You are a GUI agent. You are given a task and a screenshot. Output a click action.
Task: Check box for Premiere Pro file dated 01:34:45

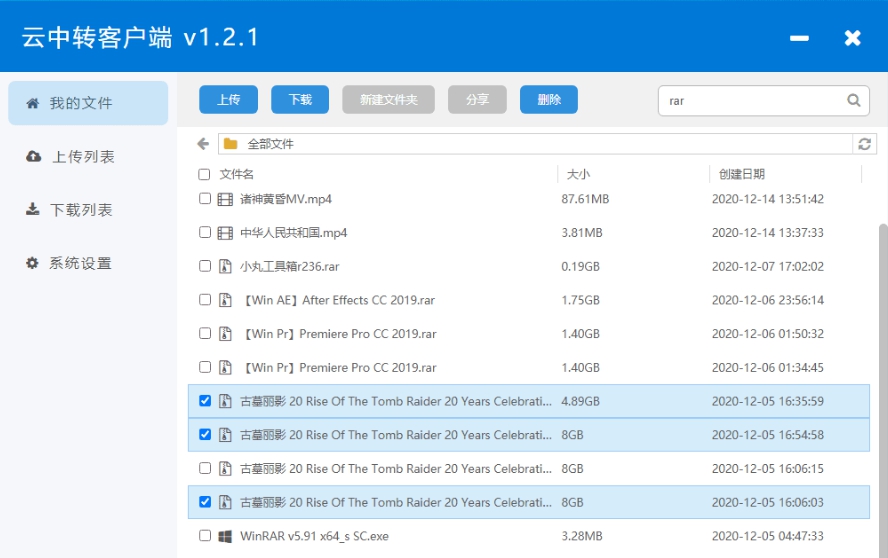(205, 367)
